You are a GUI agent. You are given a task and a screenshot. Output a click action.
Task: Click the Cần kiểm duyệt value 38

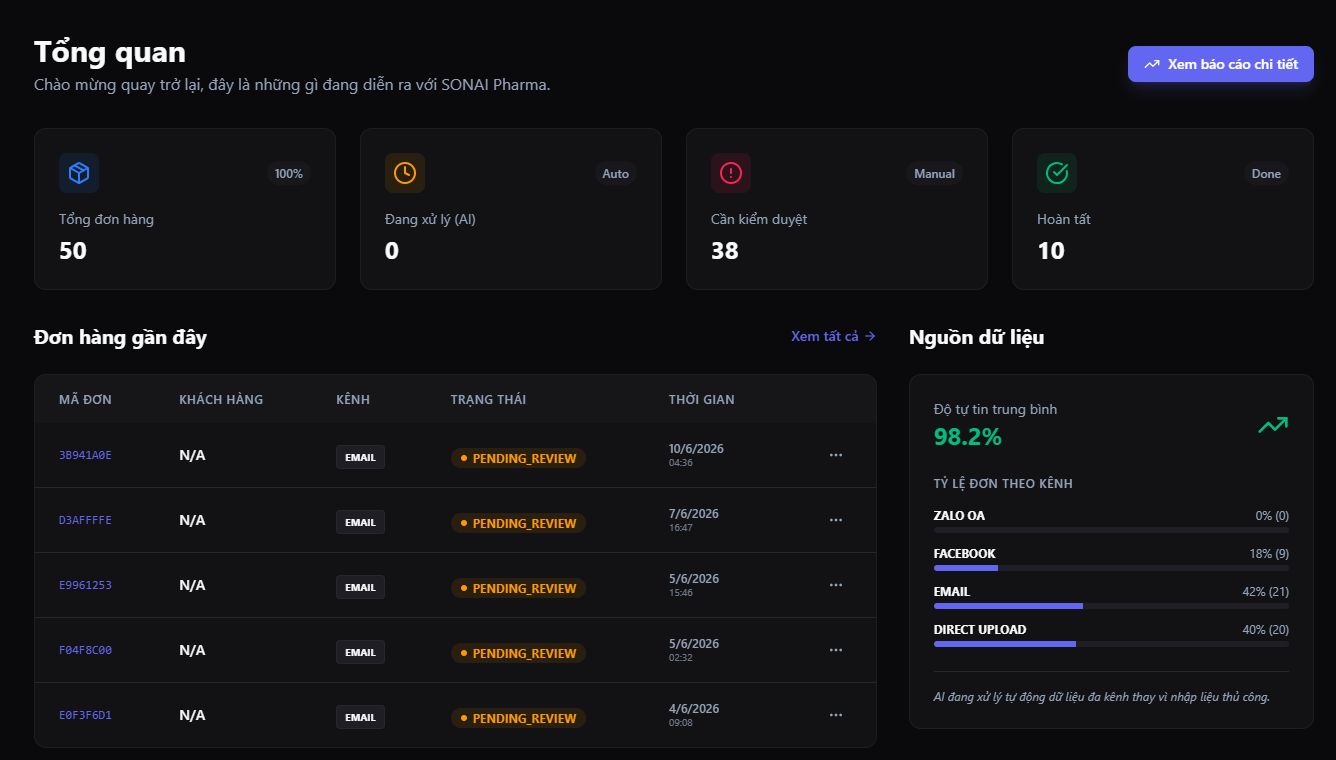tap(725, 251)
